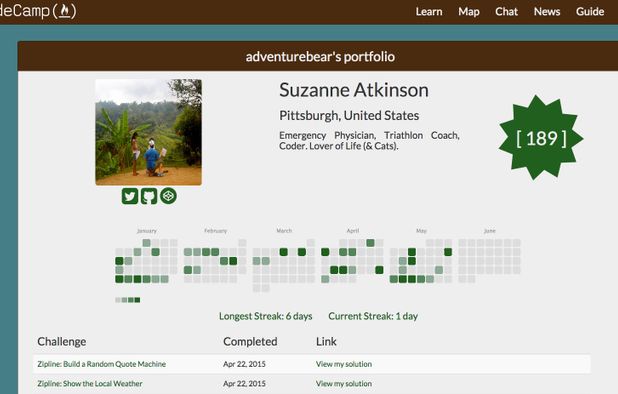This screenshot has height=394, width=618.
Task: Click the profile photo thumbnail
Action: 149,132
